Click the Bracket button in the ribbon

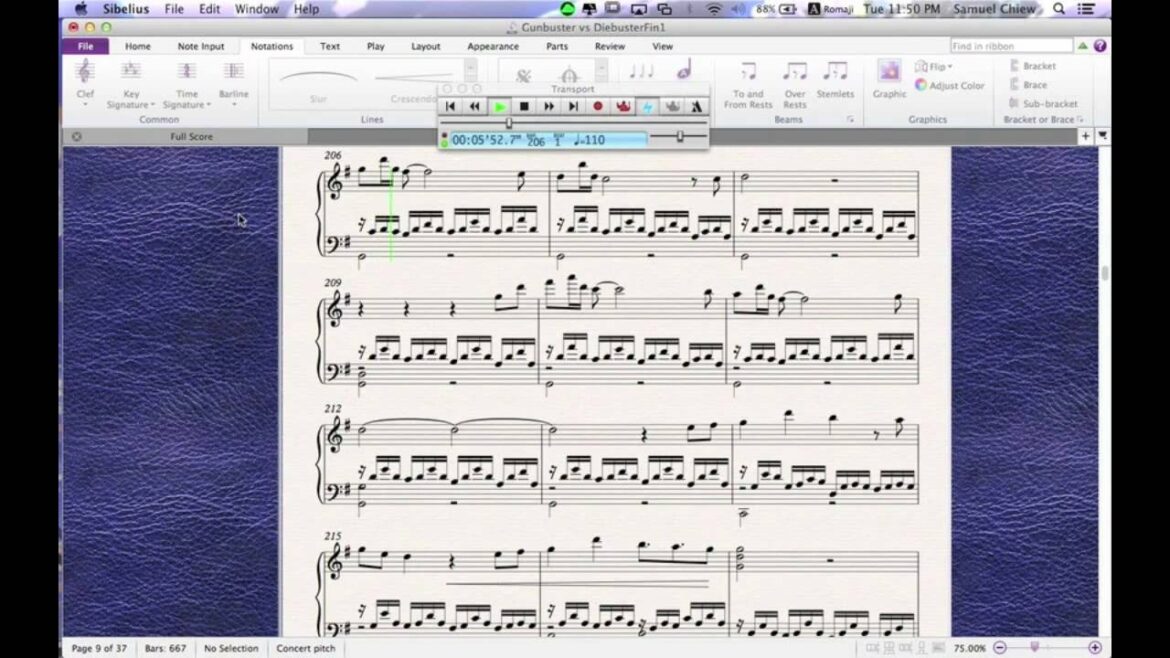tap(1032, 66)
